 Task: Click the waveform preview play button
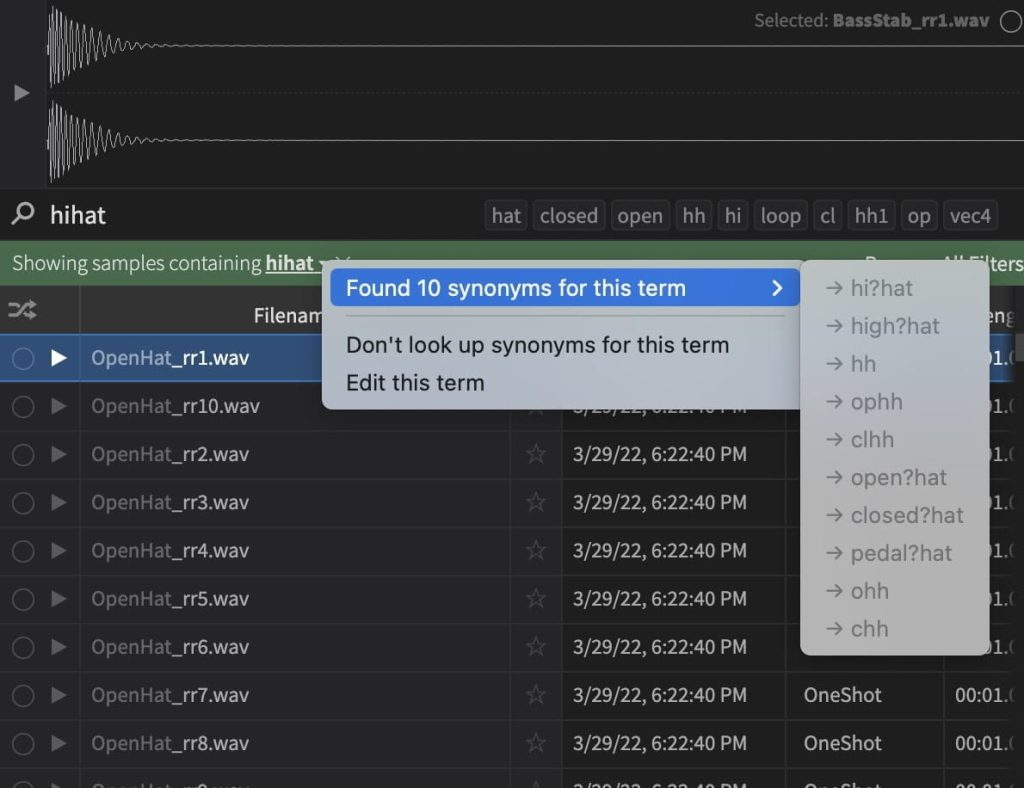(x=21, y=93)
